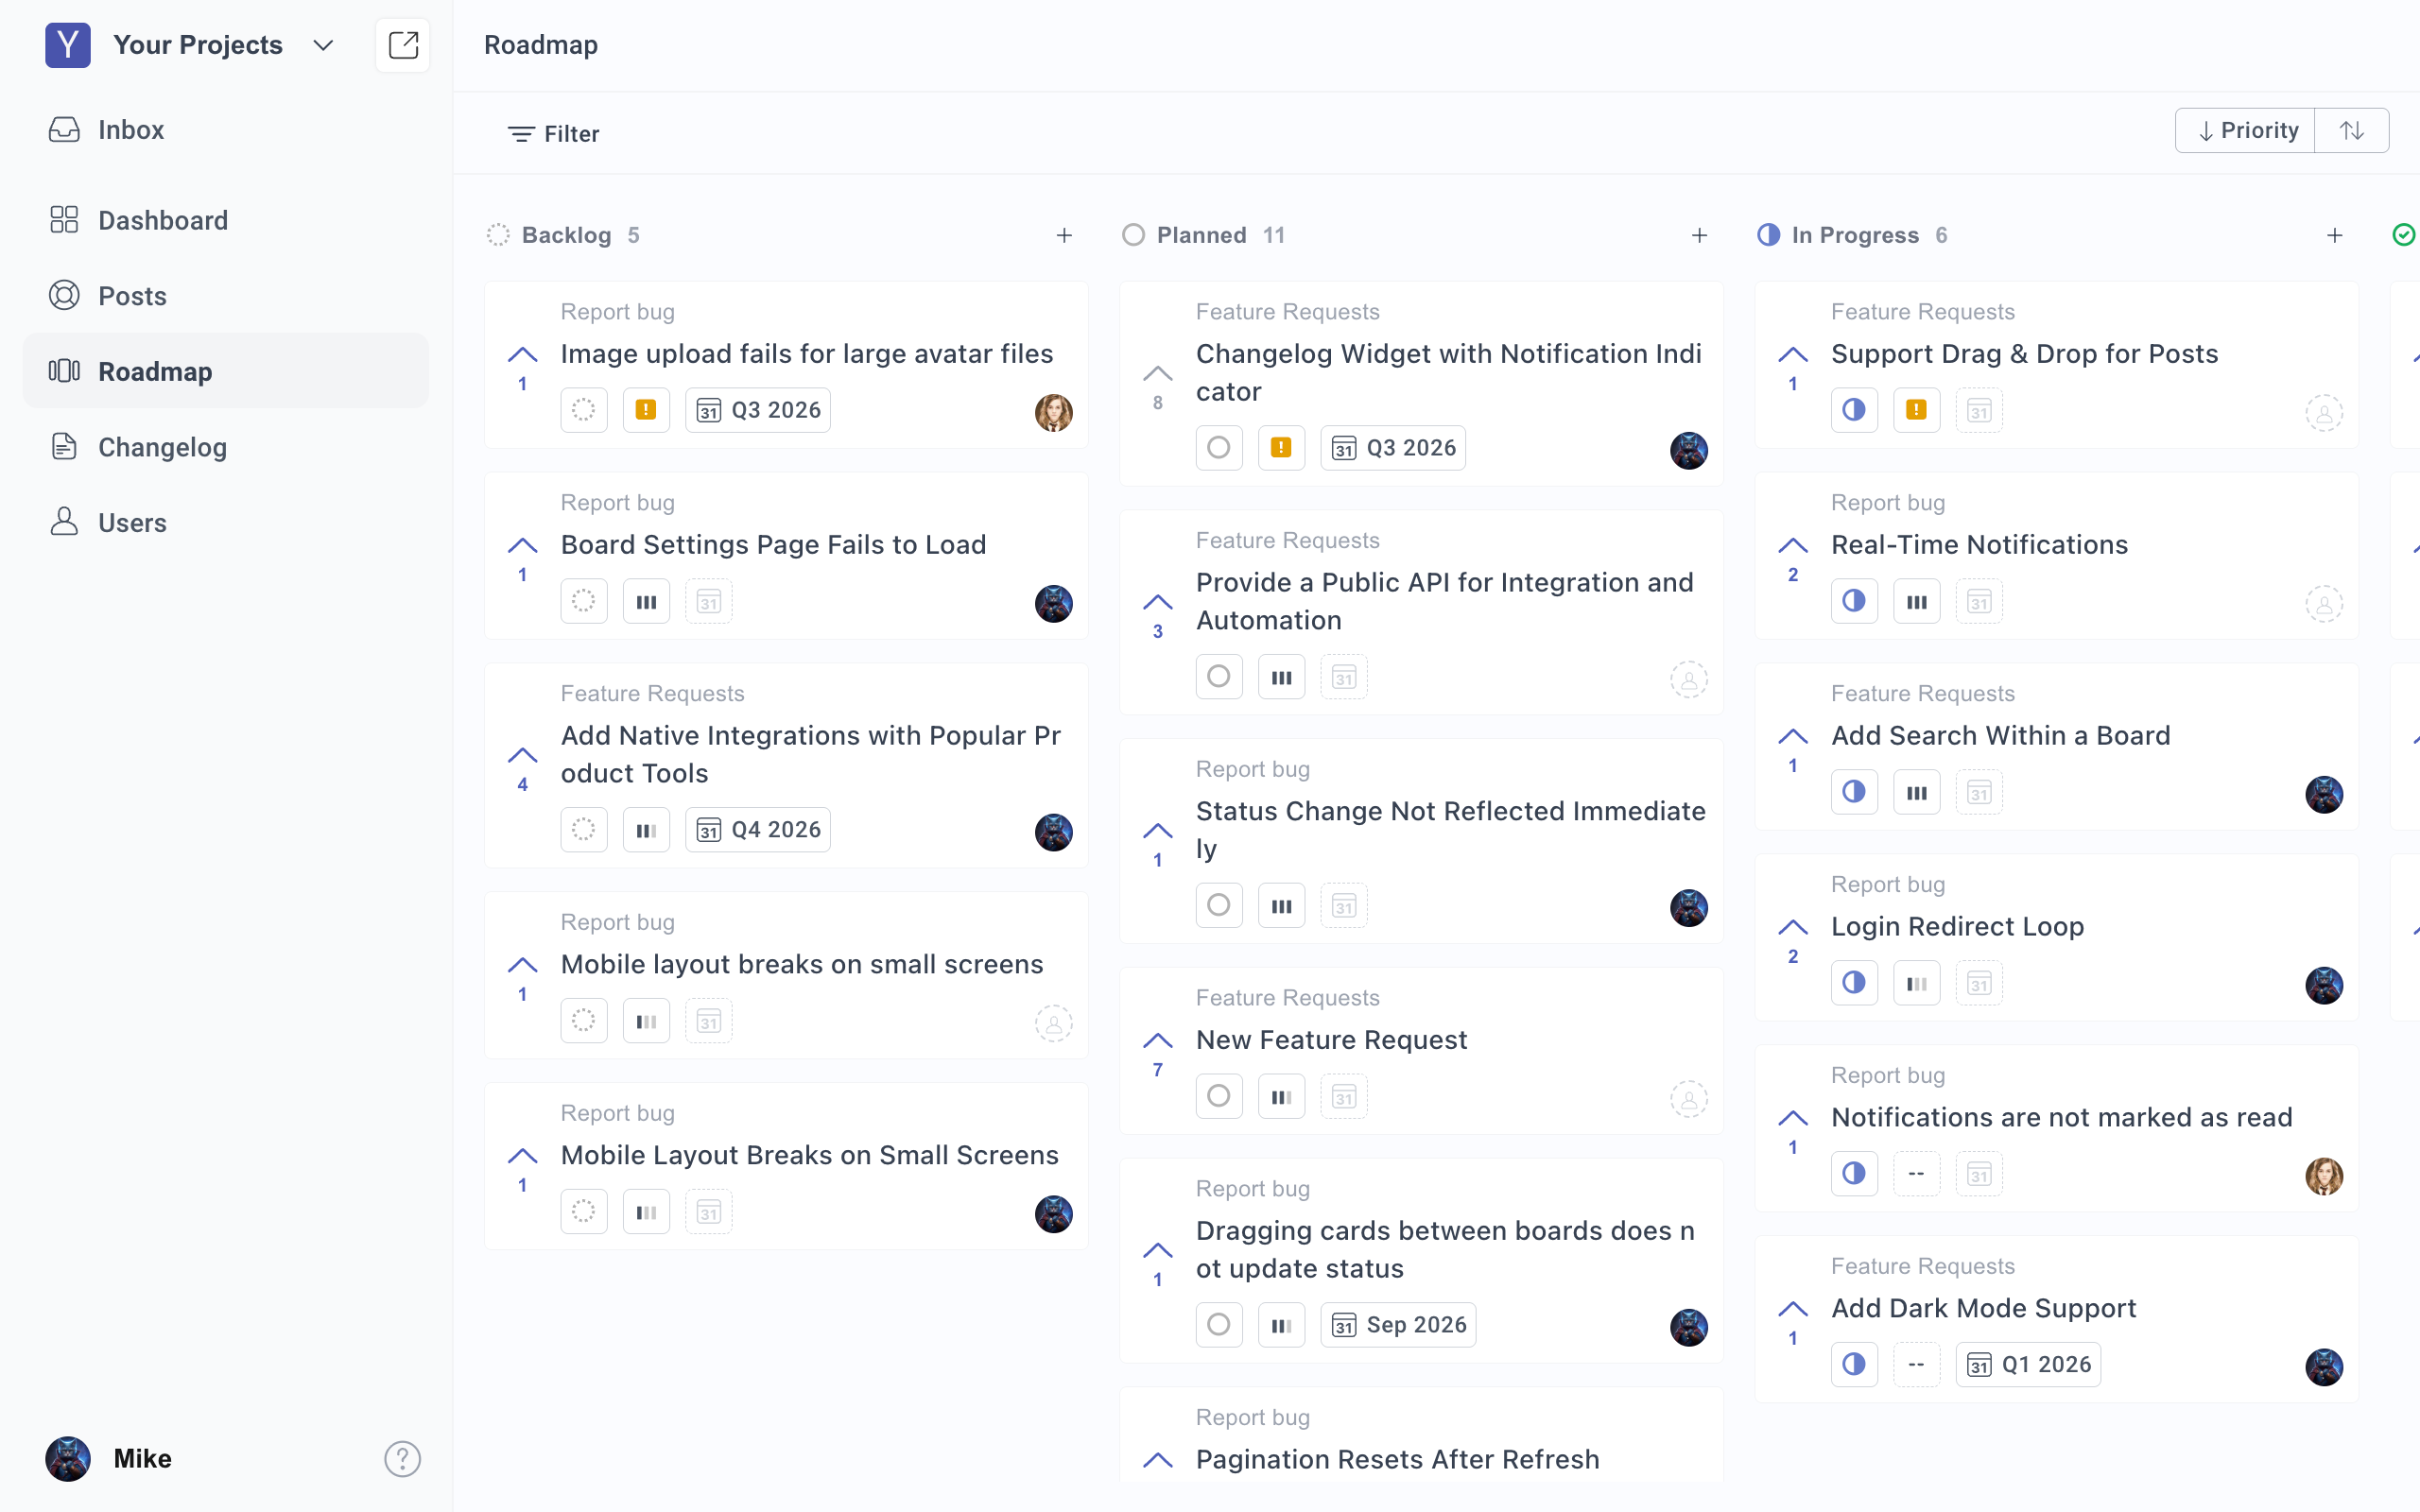Click urgent priority badge on Image upload card
Screen dimensions: 2420x1512
click(x=646, y=410)
